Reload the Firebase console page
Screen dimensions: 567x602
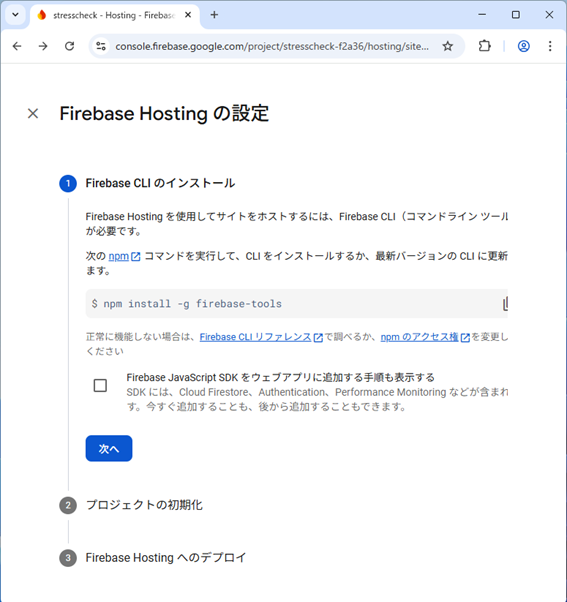(x=69, y=46)
